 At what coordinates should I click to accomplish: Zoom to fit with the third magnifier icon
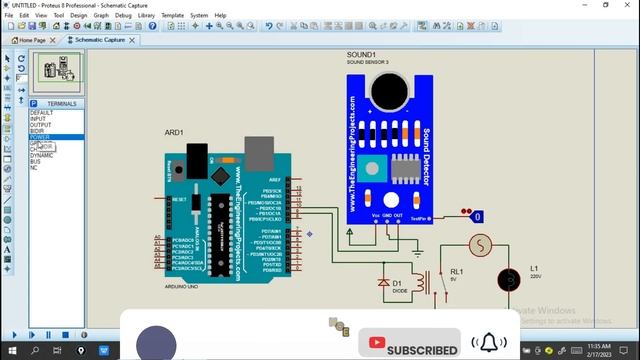click(240, 26)
